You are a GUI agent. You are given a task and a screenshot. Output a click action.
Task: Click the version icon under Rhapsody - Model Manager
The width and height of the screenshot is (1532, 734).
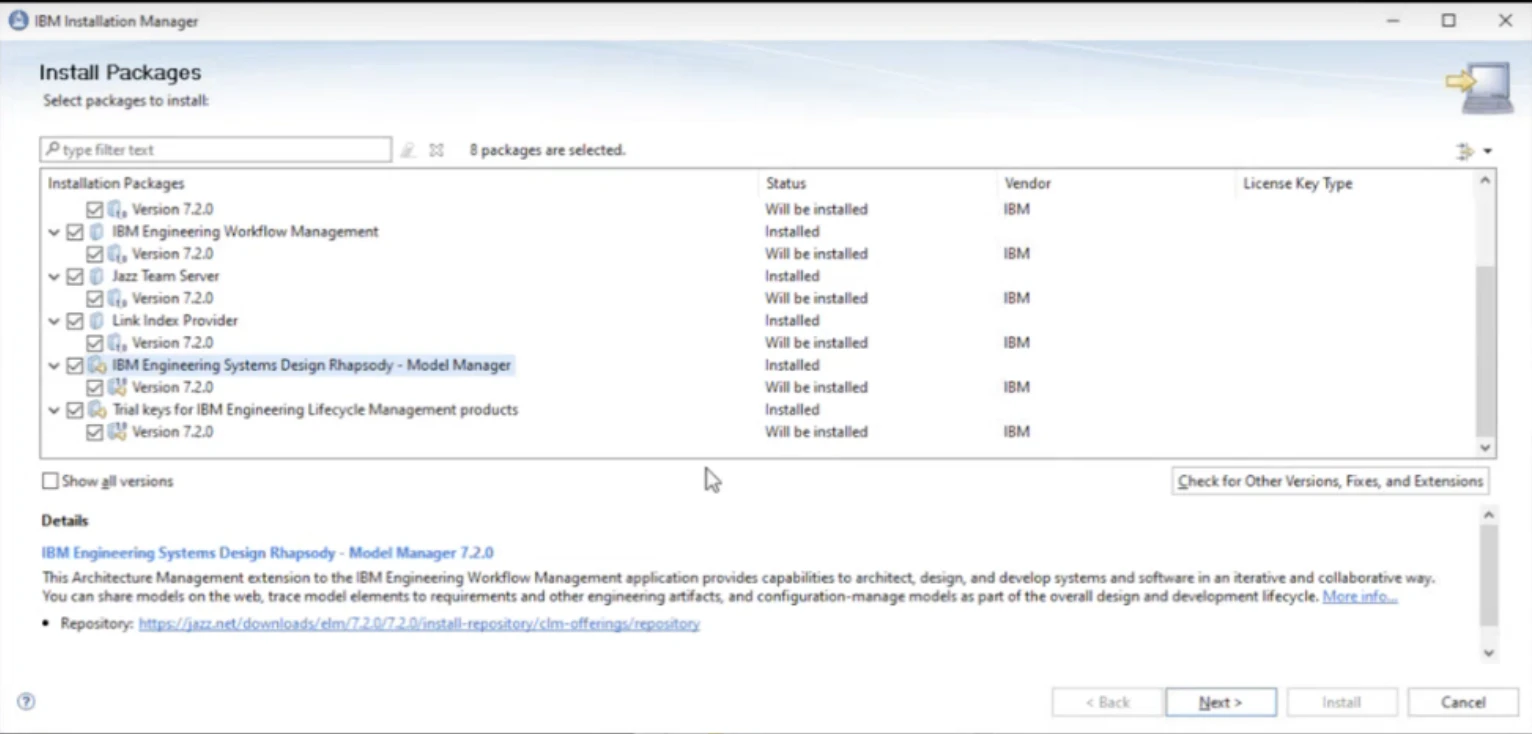click(x=117, y=387)
